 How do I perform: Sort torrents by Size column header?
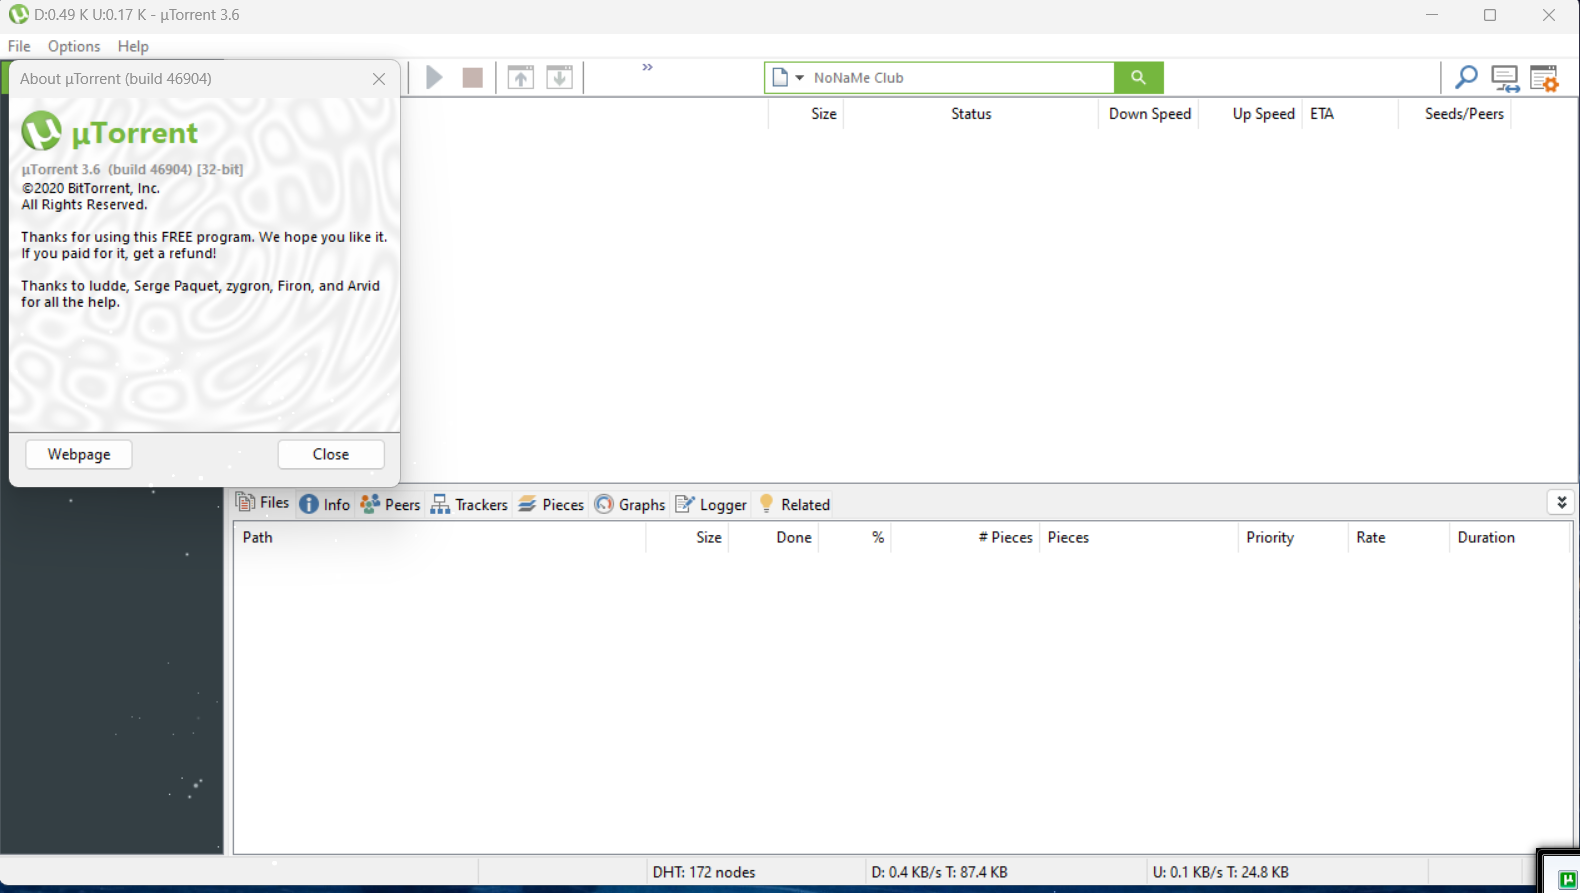[806, 114]
